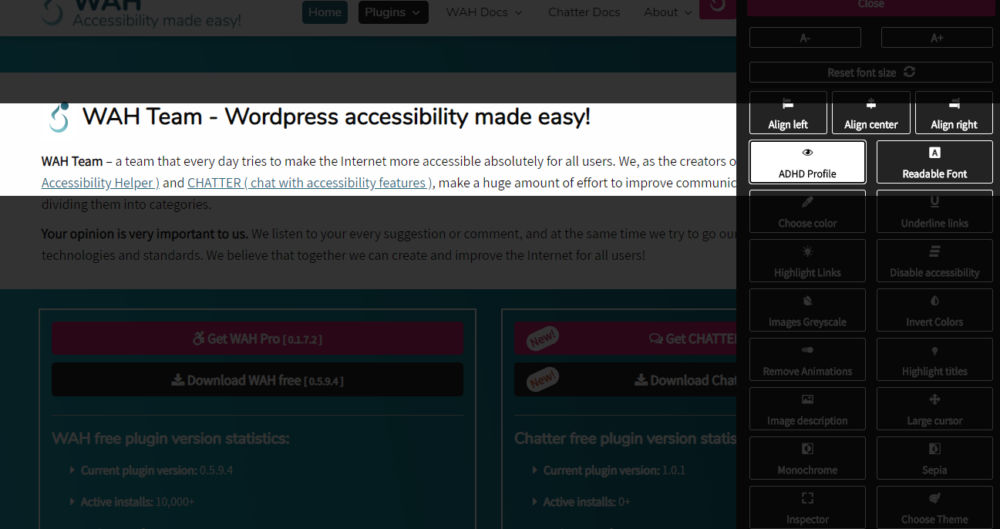
Task: Click 'Active installs: 0+' text
Action: point(586,502)
